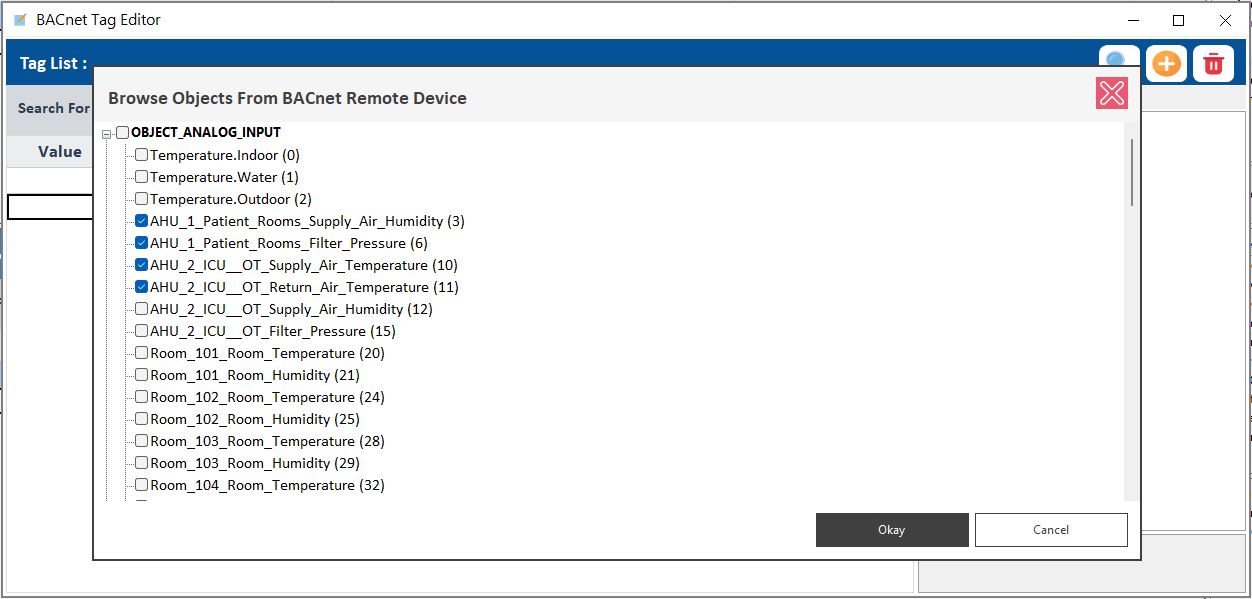Uncheck AHU_2_ICU__OT_Return_Air_Temperature (11)
This screenshot has height=599, width=1252.
point(142,287)
